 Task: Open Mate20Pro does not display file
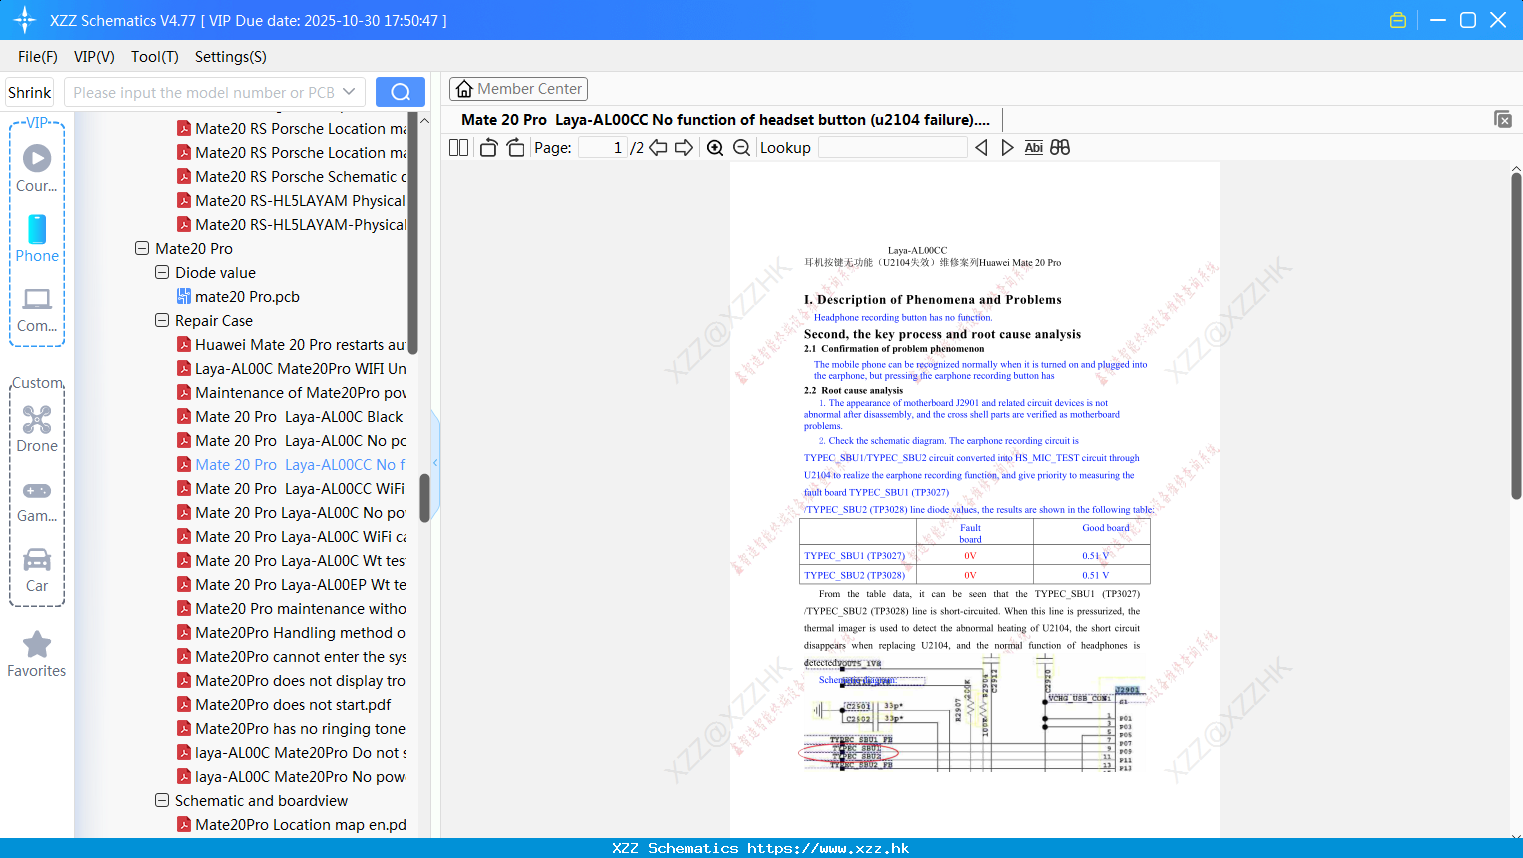click(291, 680)
